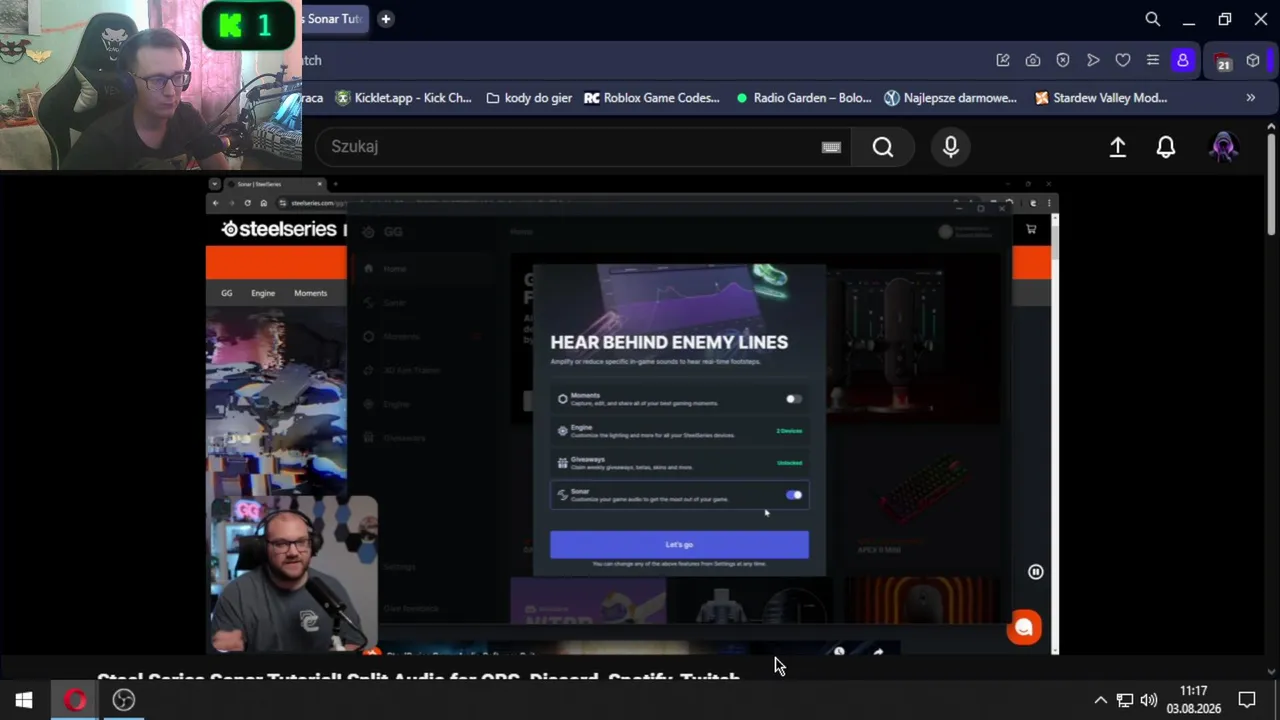The width and height of the screenshot is (1280, 720).
Task: Open the easy setup sliders icon
Action: click(1153, 60)
